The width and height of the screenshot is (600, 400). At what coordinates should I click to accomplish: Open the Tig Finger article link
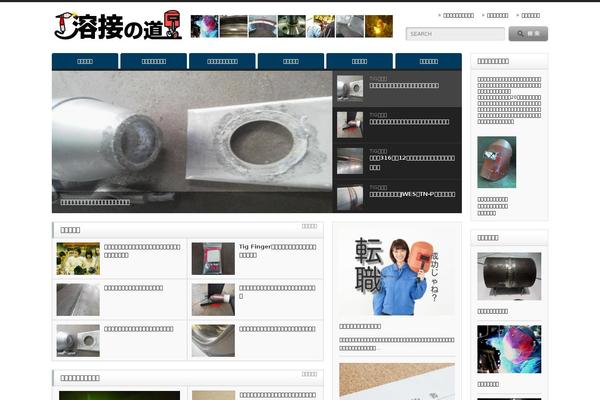[277, 251]
